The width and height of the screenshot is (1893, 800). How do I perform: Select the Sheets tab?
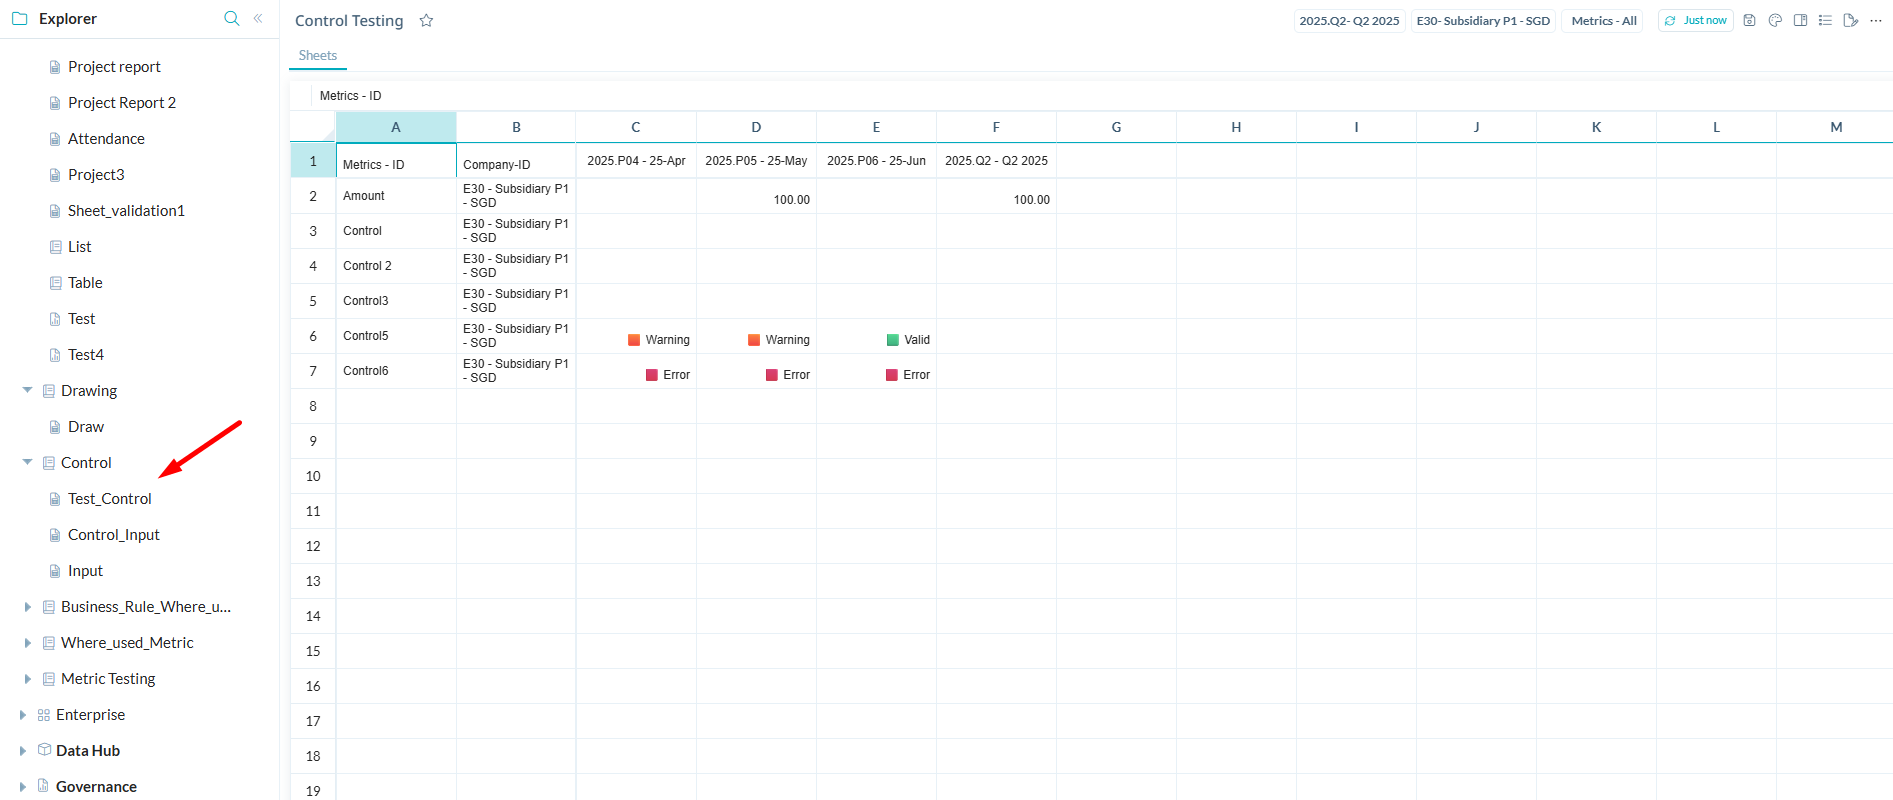pos(317,56)
